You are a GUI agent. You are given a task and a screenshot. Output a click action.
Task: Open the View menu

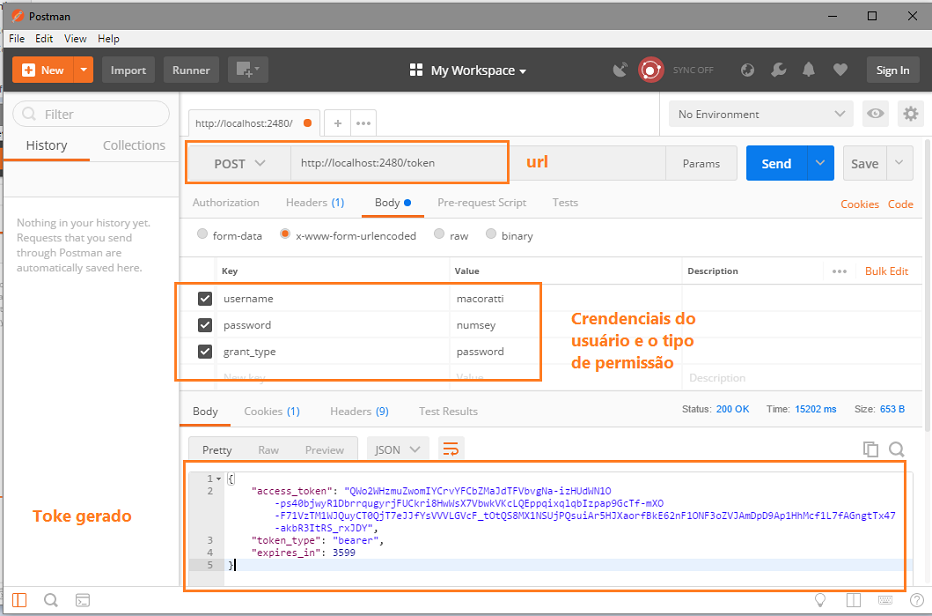pos(75,39)
